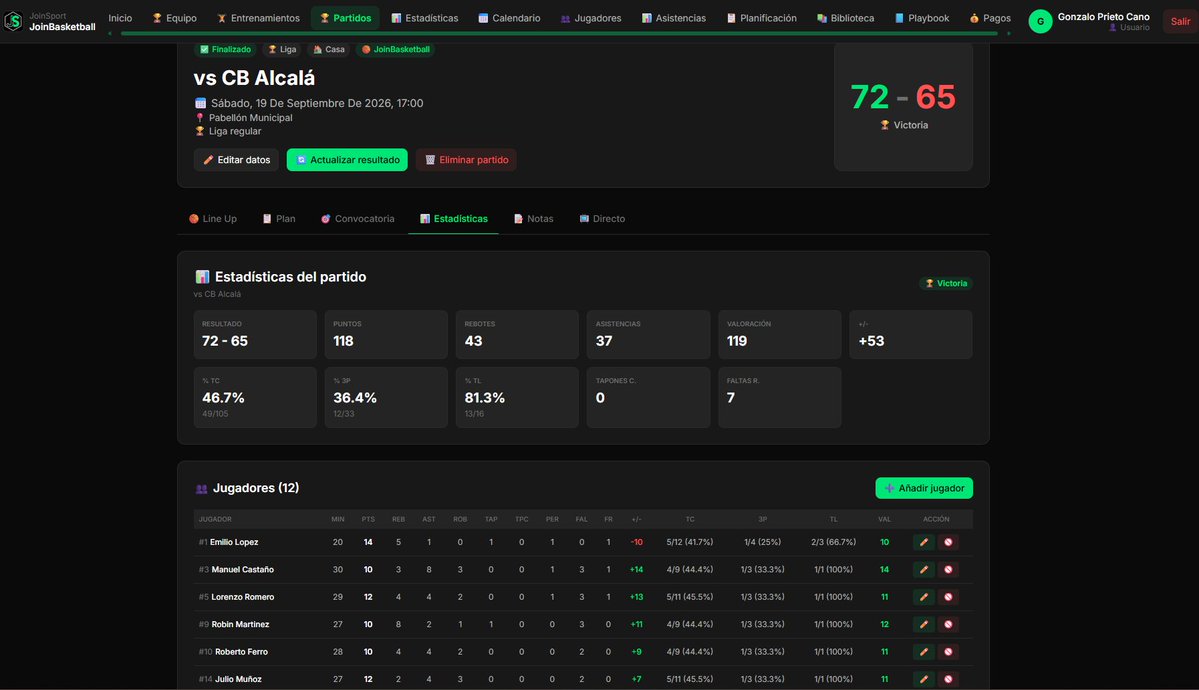
Task: Switch to the Directo tab
Action: click(x=602, y=219)
